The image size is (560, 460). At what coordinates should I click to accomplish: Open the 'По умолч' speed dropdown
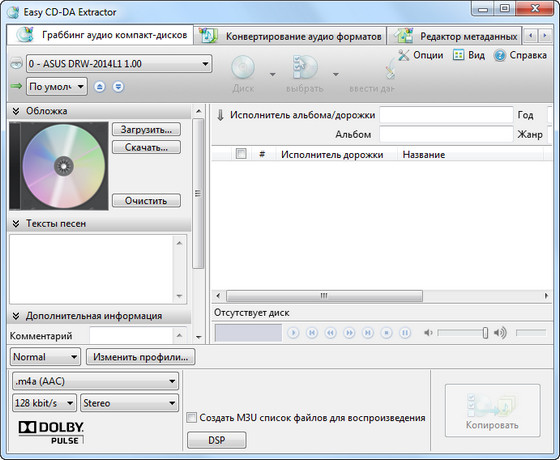tap(57, 86)
